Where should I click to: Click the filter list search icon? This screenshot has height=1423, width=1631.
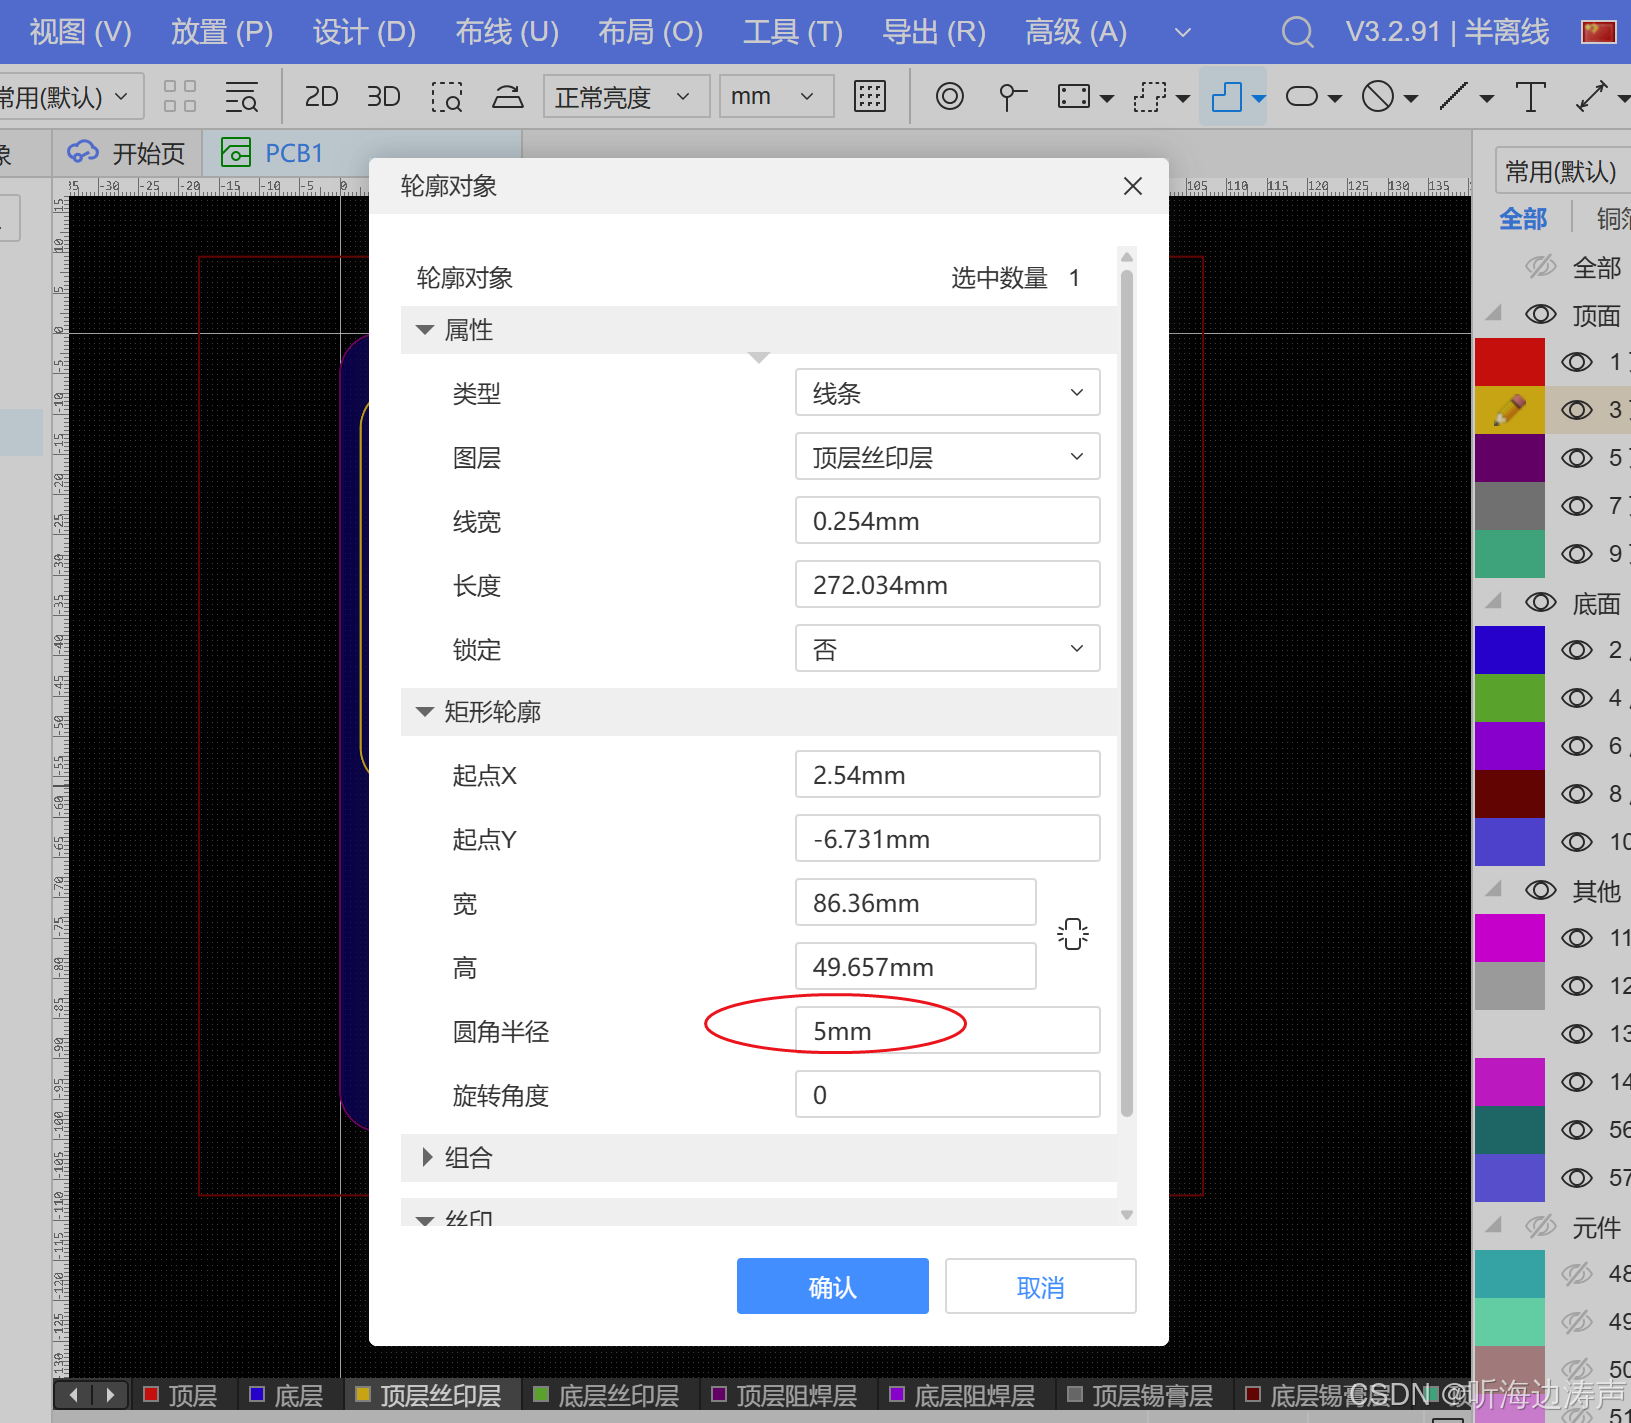(241, 97)
